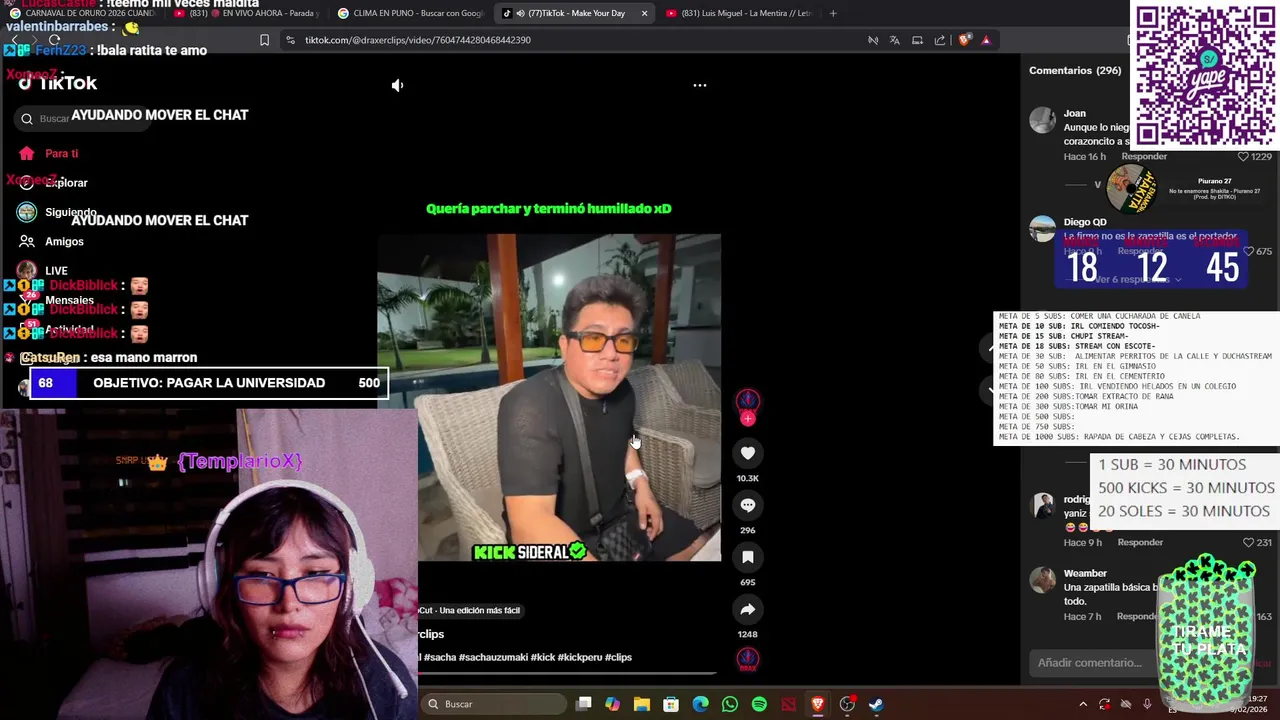Open Brave Shields lion icon
This screenshot has height=720, width=1280.
point(964,40)
